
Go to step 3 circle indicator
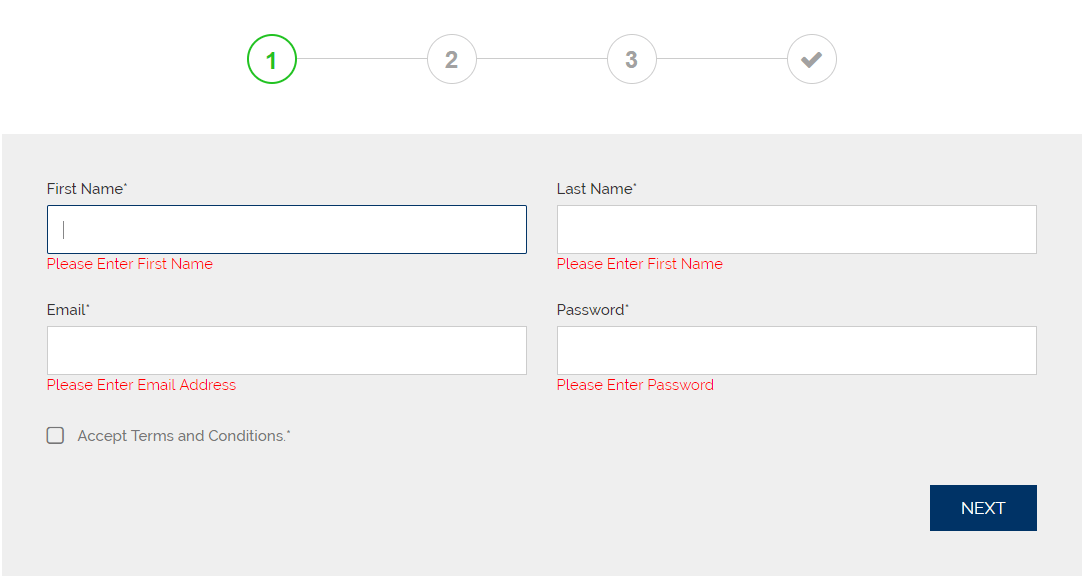click(x=632, y=60)
